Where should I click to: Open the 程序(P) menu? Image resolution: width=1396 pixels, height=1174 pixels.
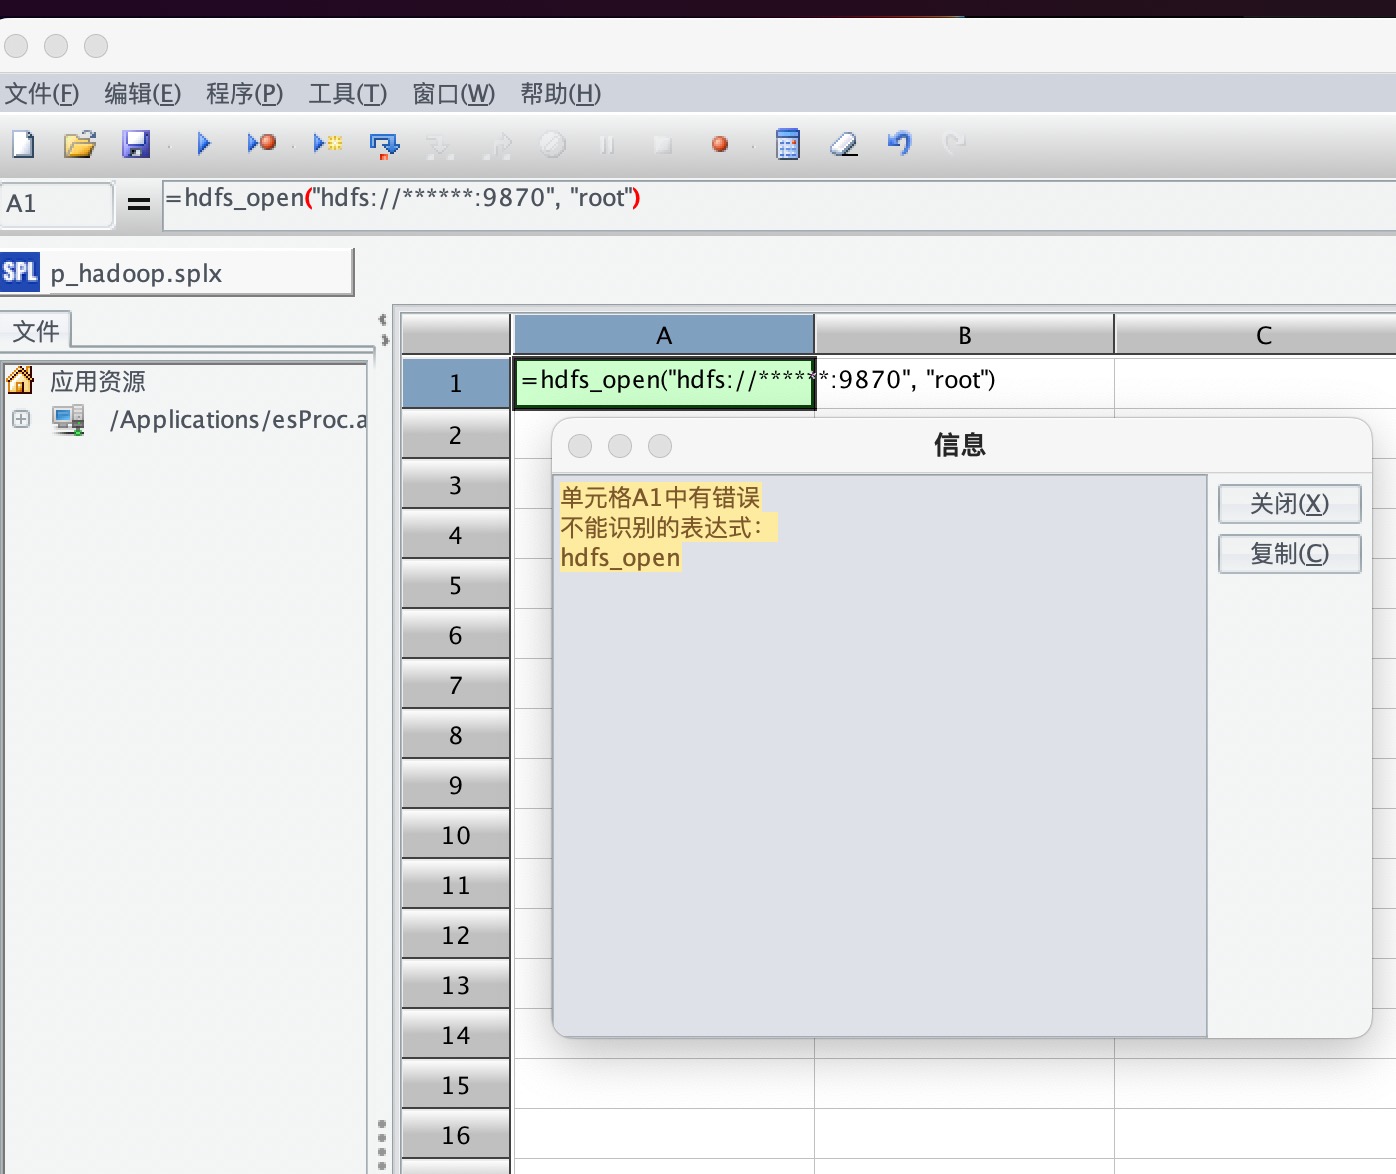(245, 94)
